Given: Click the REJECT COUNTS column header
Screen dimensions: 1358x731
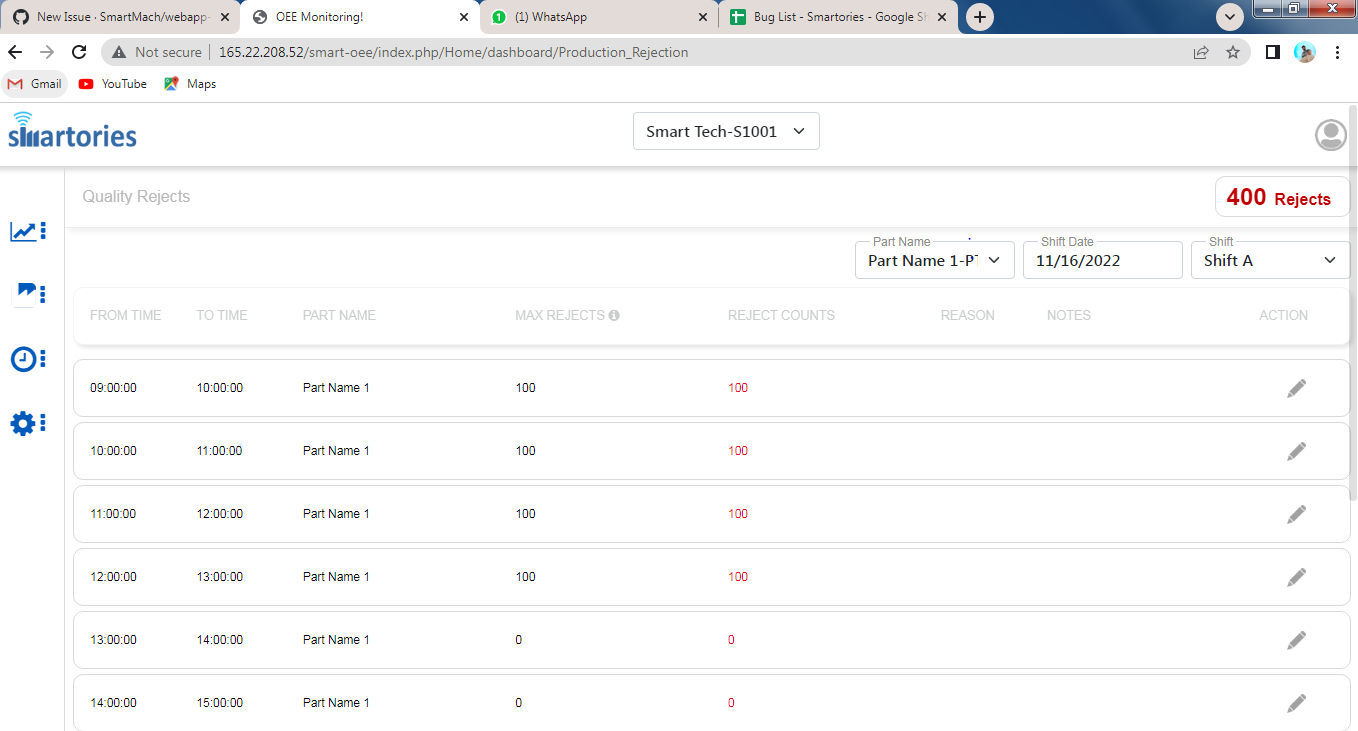Looking at the screenshot, I should tap(781, 315).
